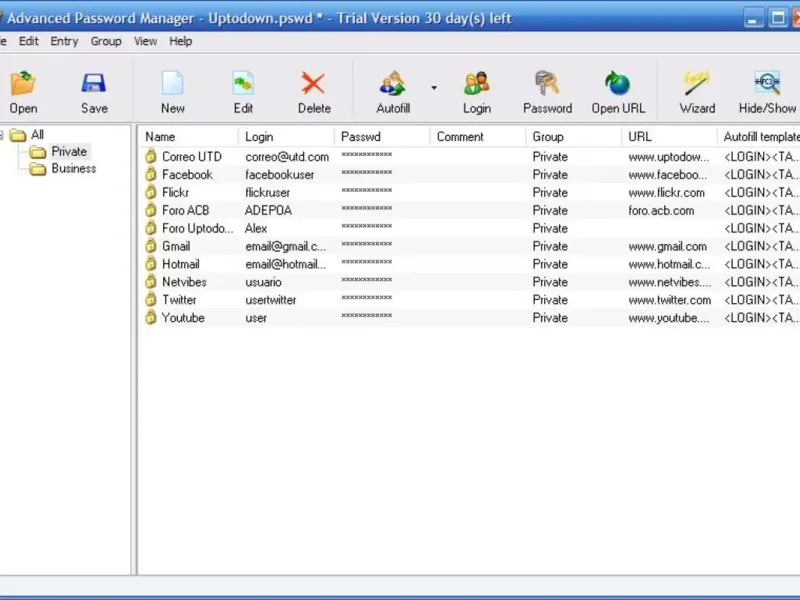
Task: Click the Foro ACB lock icon
Action: coord(150,210)
